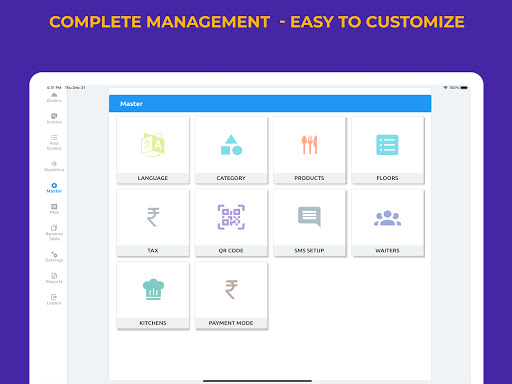Click the LANGUAGE label bar
The height and width of the screenshot is (384, 512).
point(153,178)
